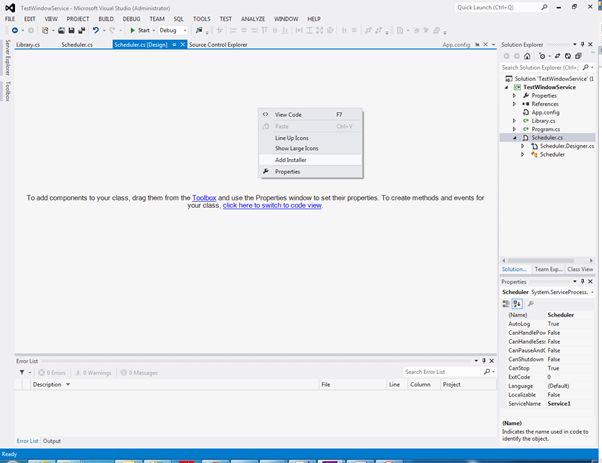The height and width of the screenshot is (463, 602).
Task: Switch to the Library.cs tab
Action: point(28,45)
